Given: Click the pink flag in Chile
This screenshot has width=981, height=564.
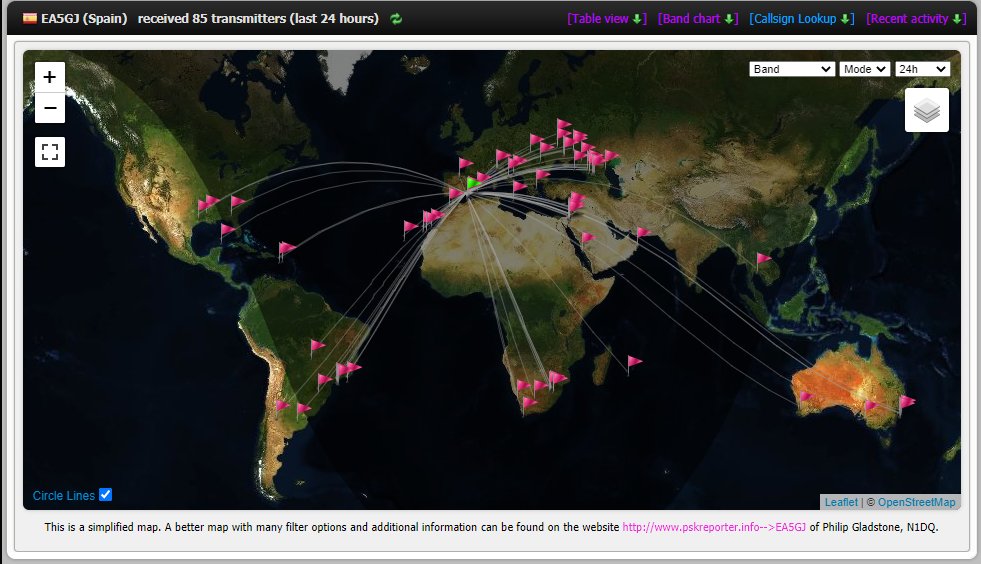Looking at the screenshot, I should pyautogui.click(x=282, y=407).
